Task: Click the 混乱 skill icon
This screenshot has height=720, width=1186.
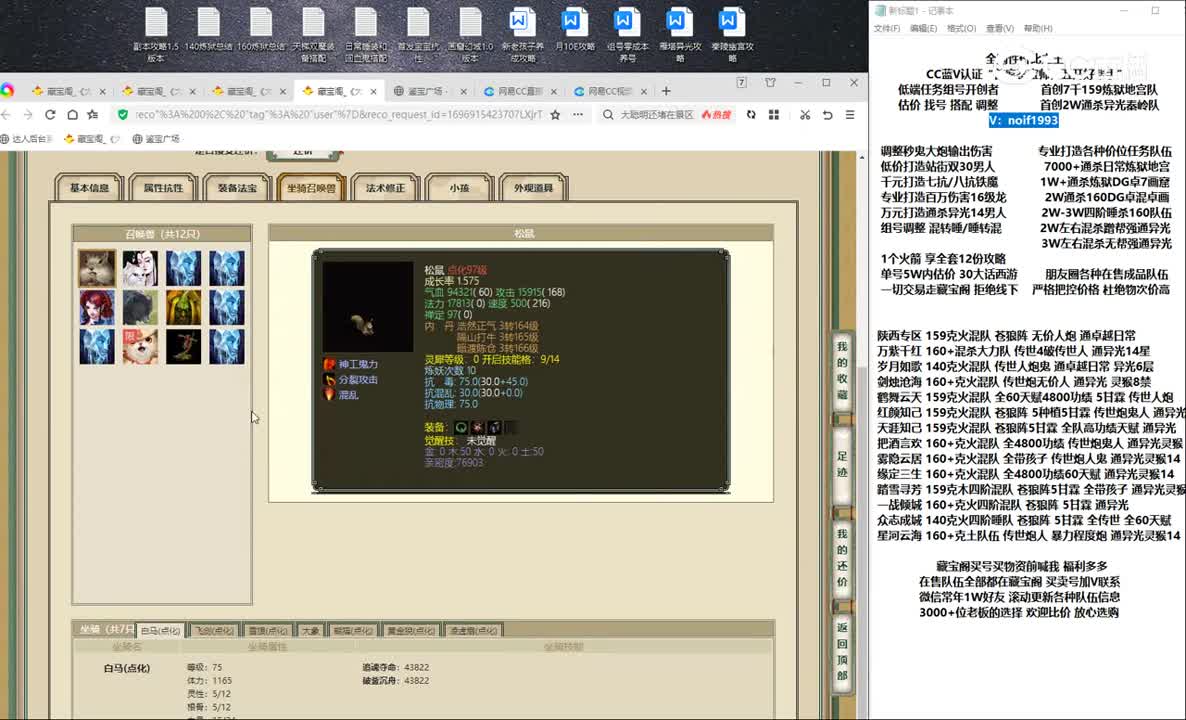Action: 330,395
